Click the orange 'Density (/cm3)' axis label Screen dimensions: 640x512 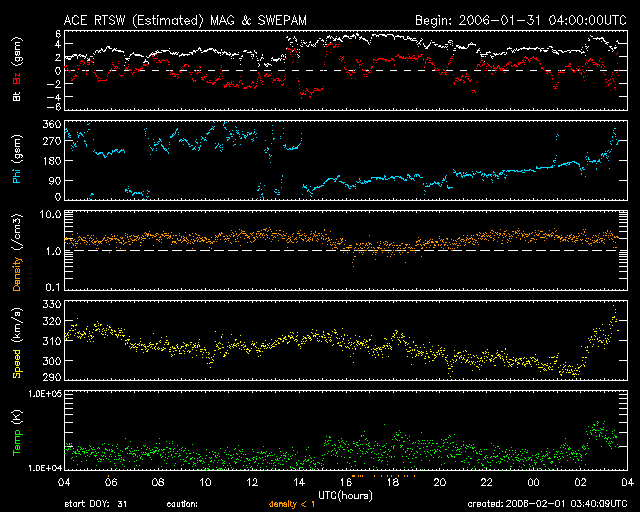(17, 252)
